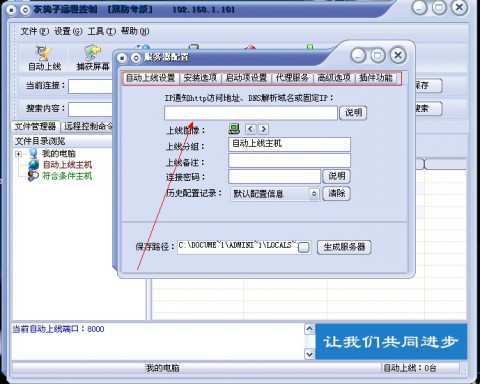
Task: Click the 当前连接 field in main window
Action: tap(91, 86)
